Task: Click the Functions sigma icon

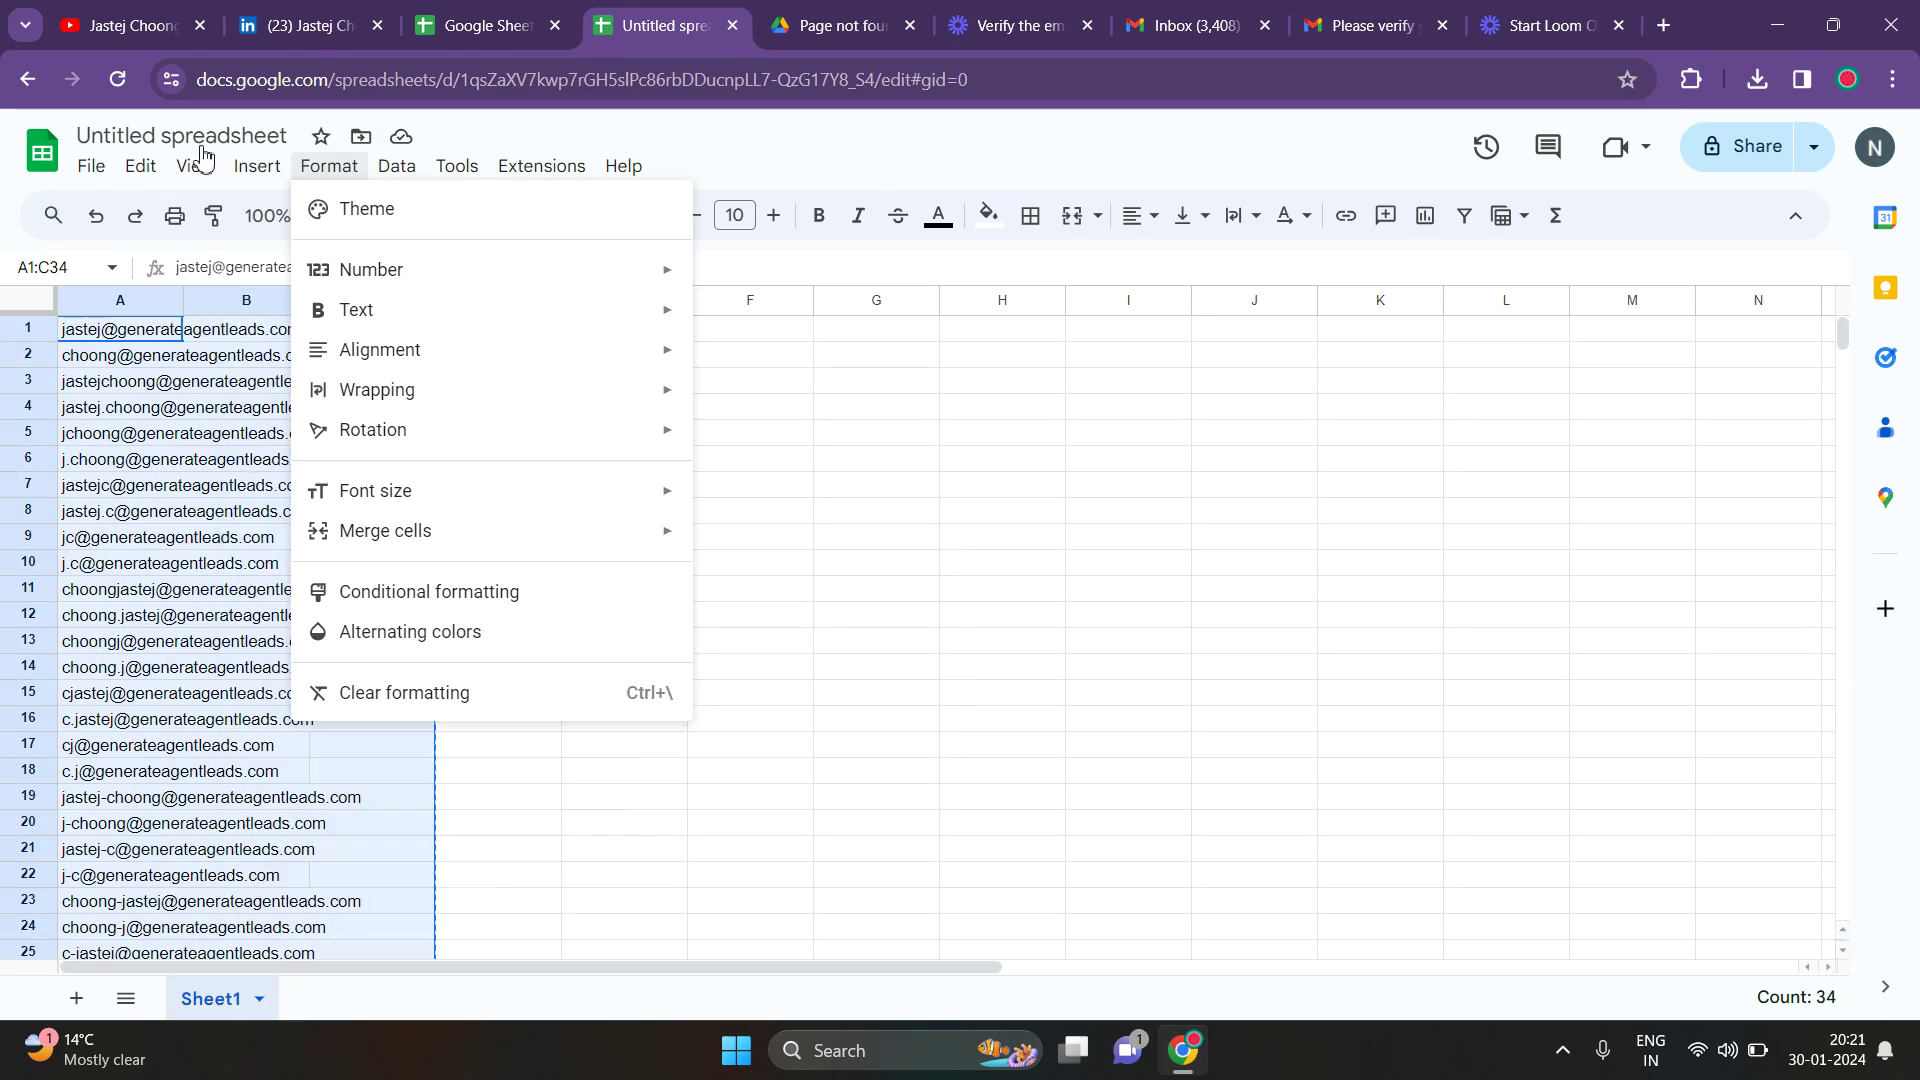Action: [x=1555, y=215]
